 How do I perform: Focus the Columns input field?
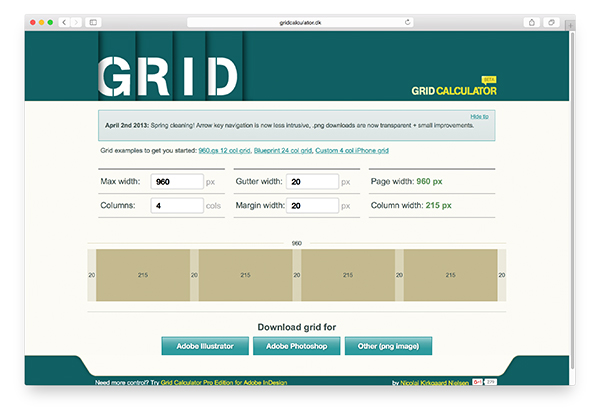(x=177, y=206)
